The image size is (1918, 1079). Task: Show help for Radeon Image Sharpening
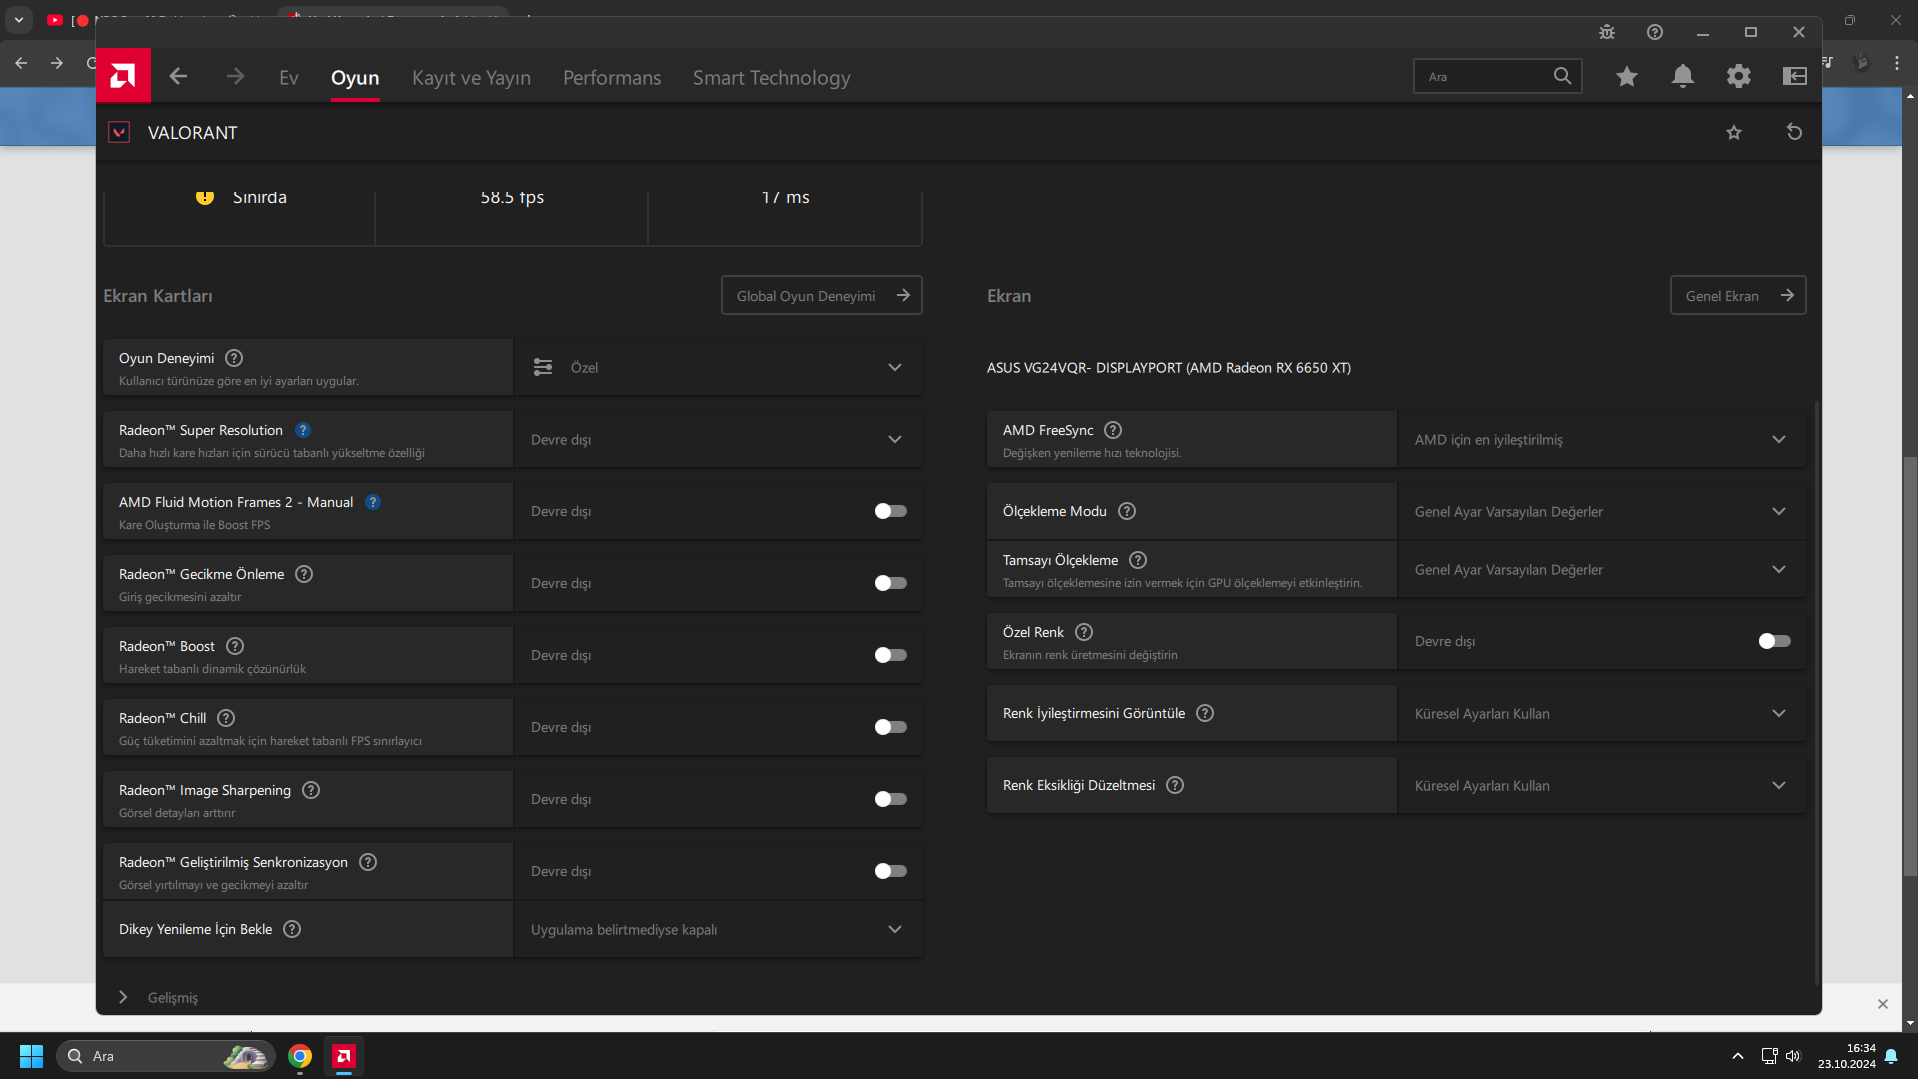coord(311,790)
